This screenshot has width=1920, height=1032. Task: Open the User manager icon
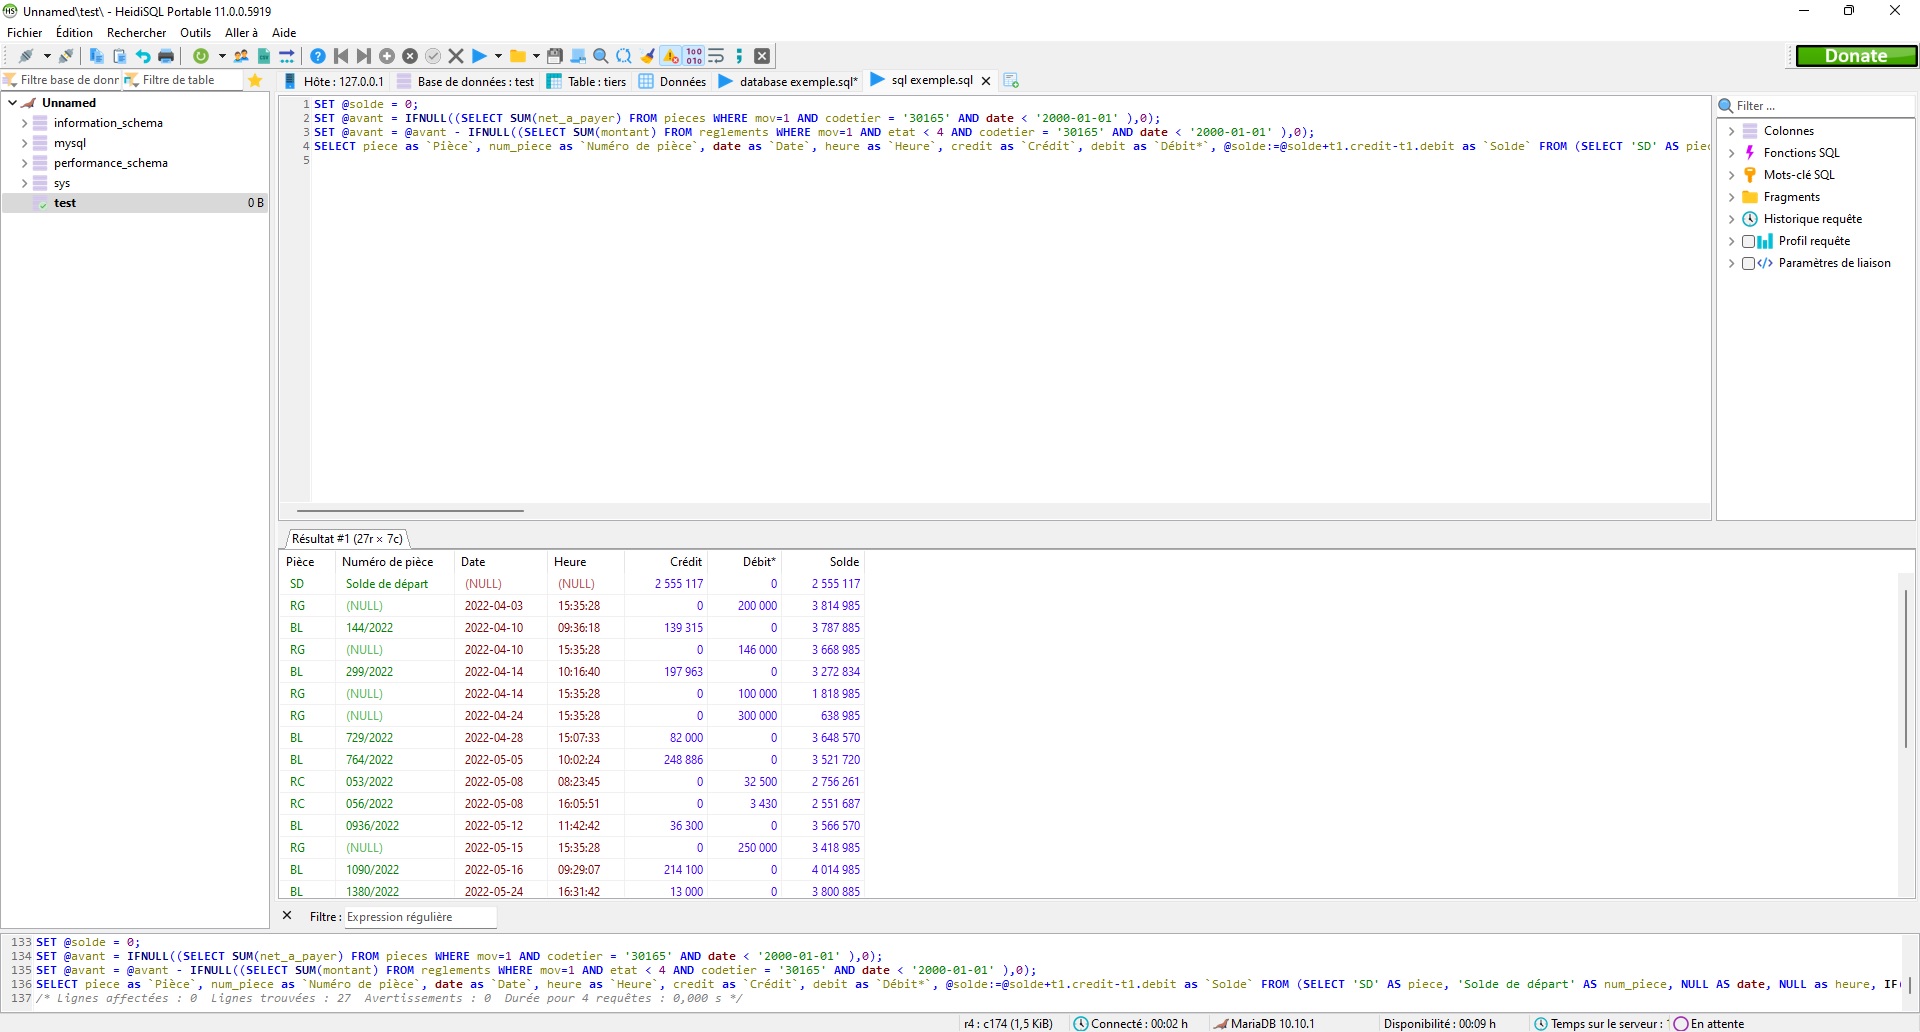241,56
